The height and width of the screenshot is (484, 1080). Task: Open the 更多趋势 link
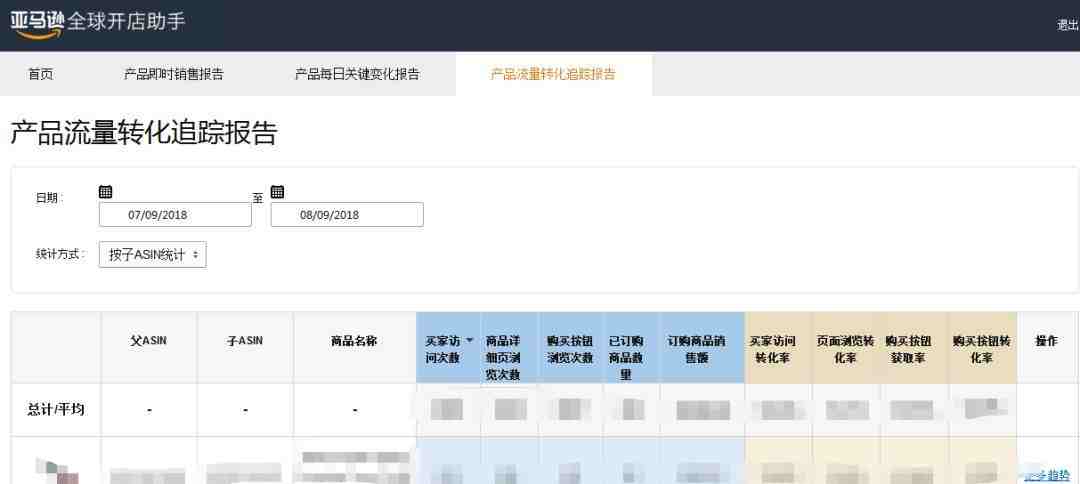pyautogui.click(x=1046, y=475)
